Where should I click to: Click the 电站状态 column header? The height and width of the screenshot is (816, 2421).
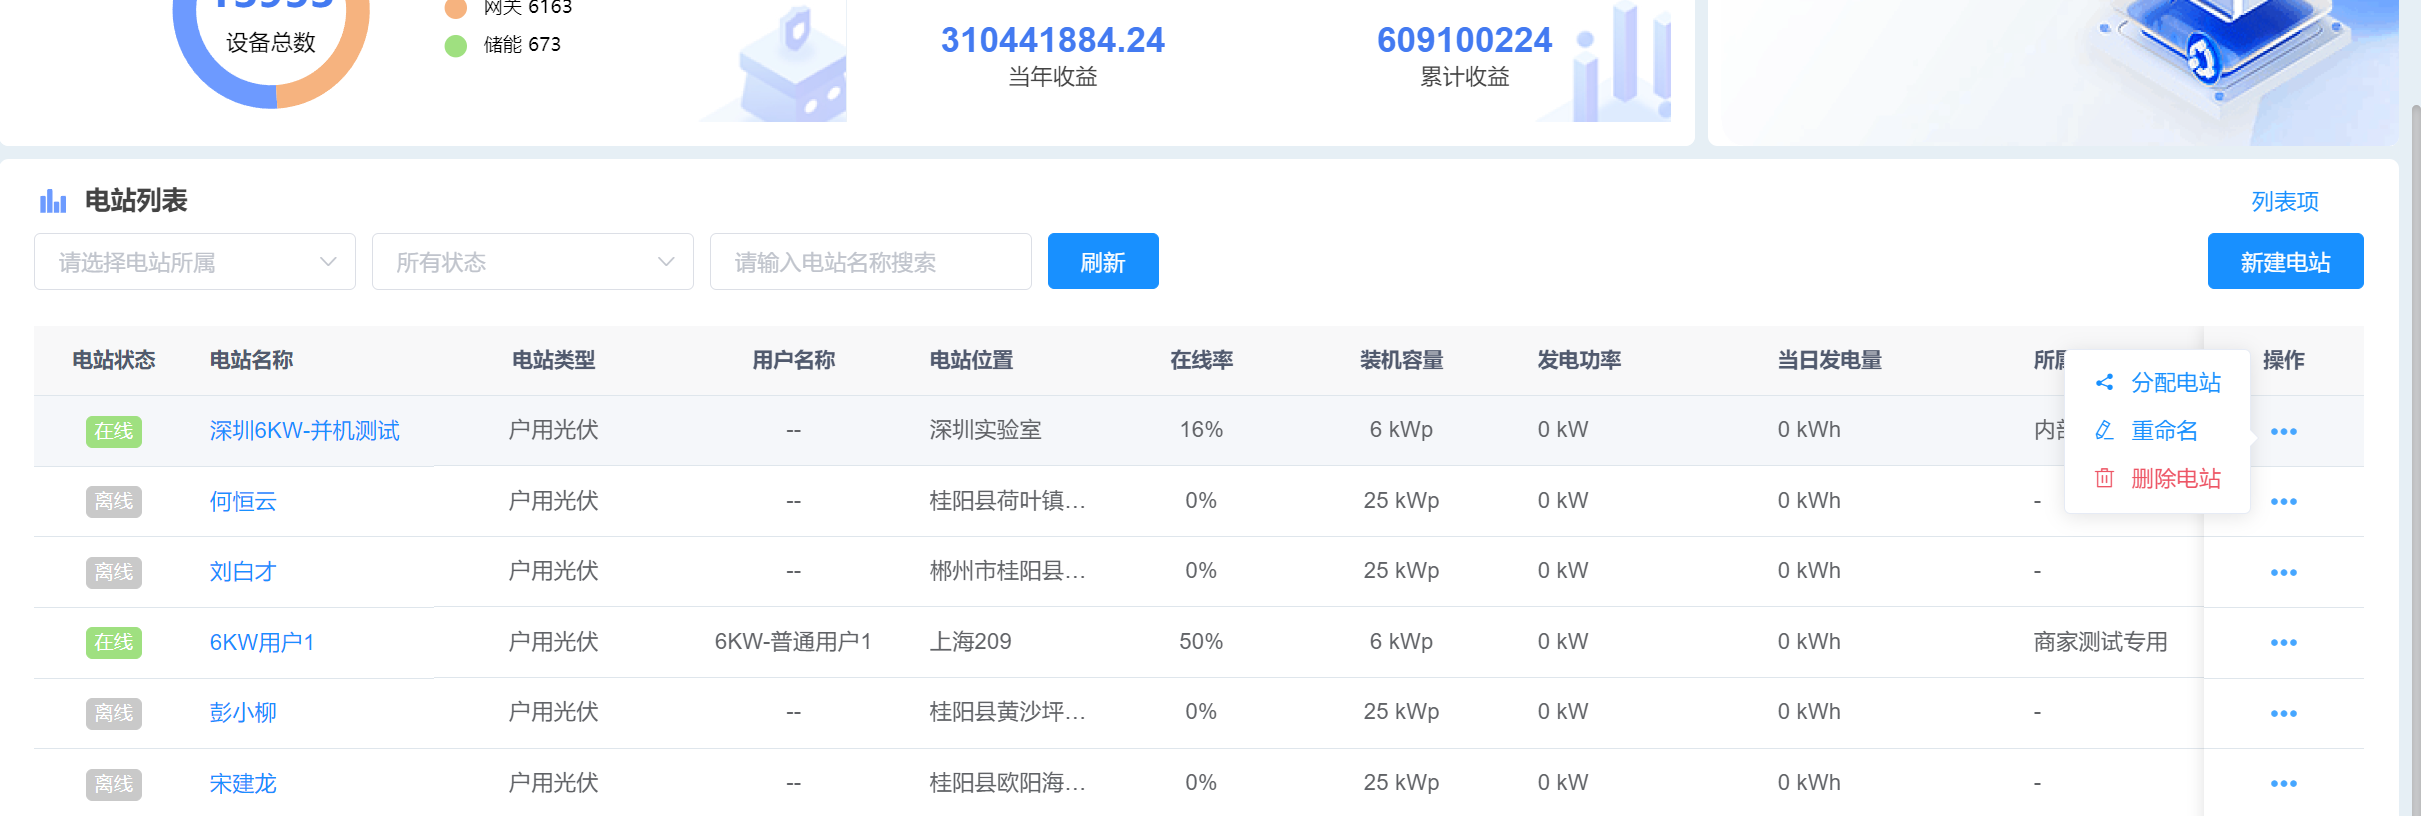[x=114, y=360]
